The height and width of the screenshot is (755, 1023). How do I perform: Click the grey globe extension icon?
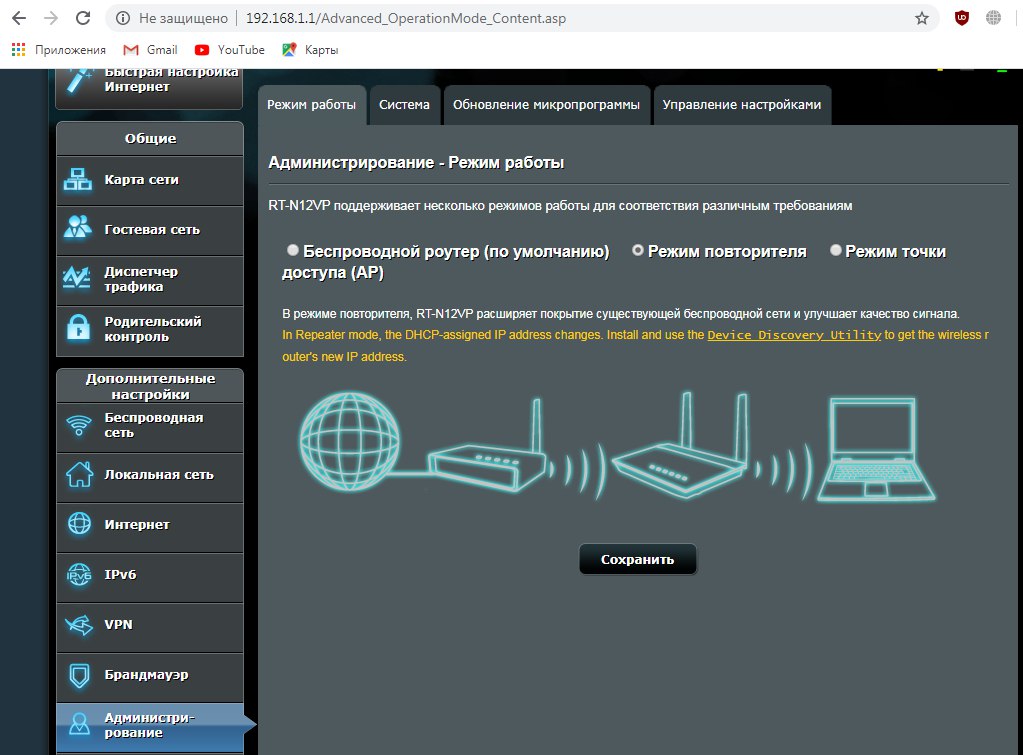(993, 18)
